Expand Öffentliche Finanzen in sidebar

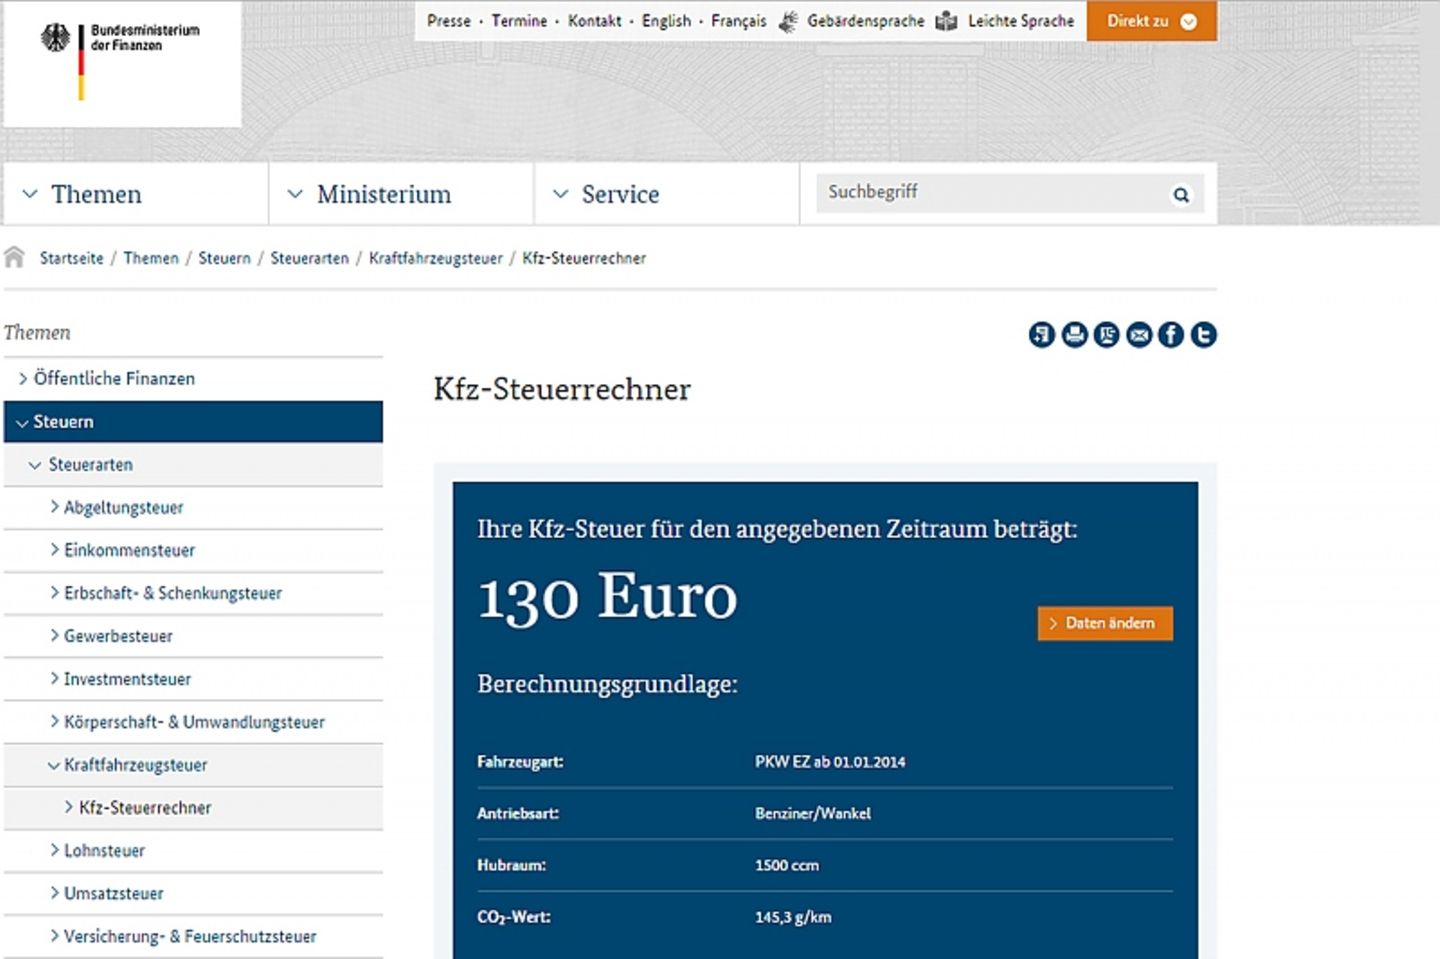193,378
